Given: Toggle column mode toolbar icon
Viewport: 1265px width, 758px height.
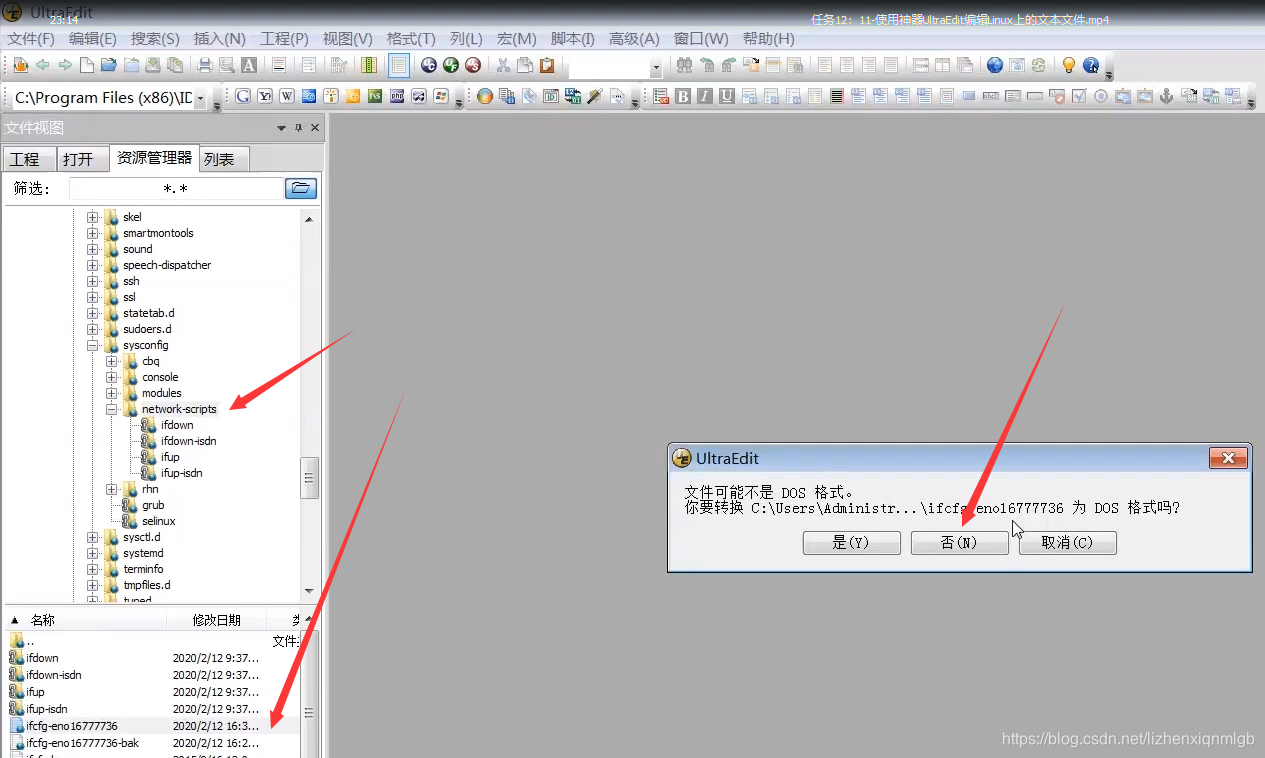Looking at the screenshot, I should pos(369,65).
